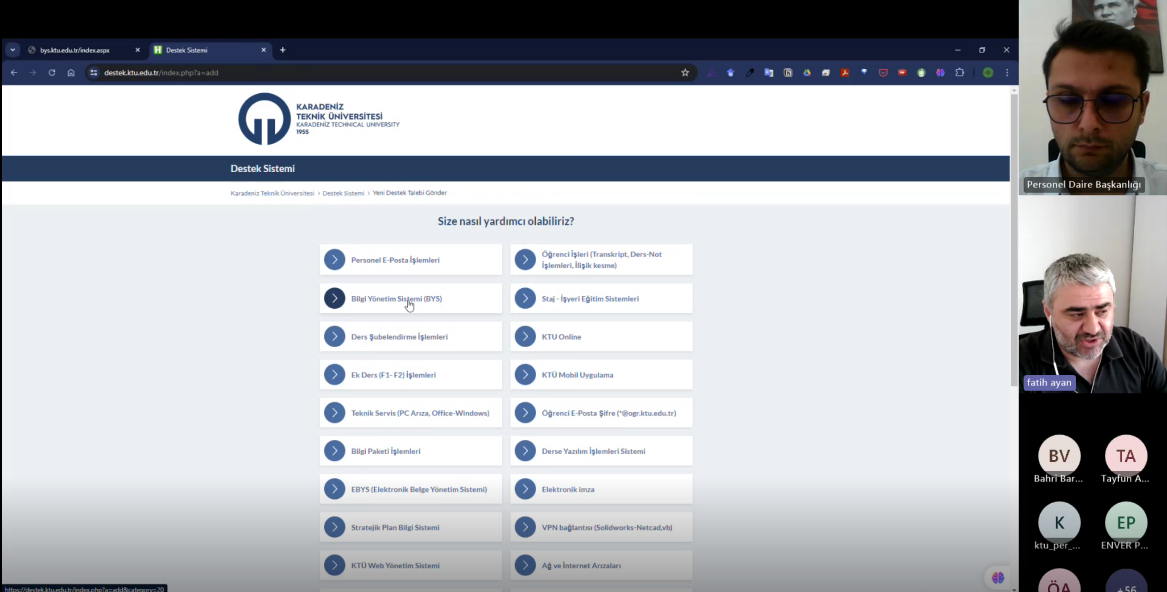Image resolution: width=1167 pixels, height=592 pixels.
Task: Click the browser forward arrow
Action: [x=33, y=72]
